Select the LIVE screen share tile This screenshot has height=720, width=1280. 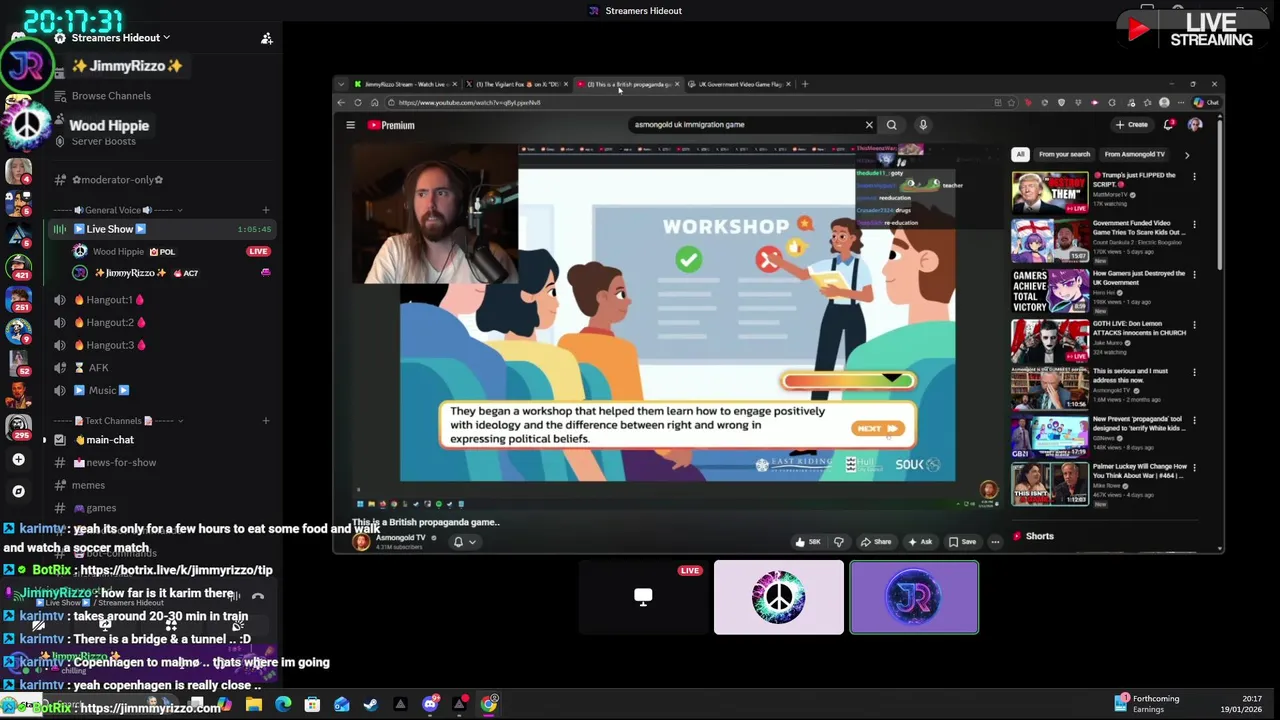tap(643, 597)
